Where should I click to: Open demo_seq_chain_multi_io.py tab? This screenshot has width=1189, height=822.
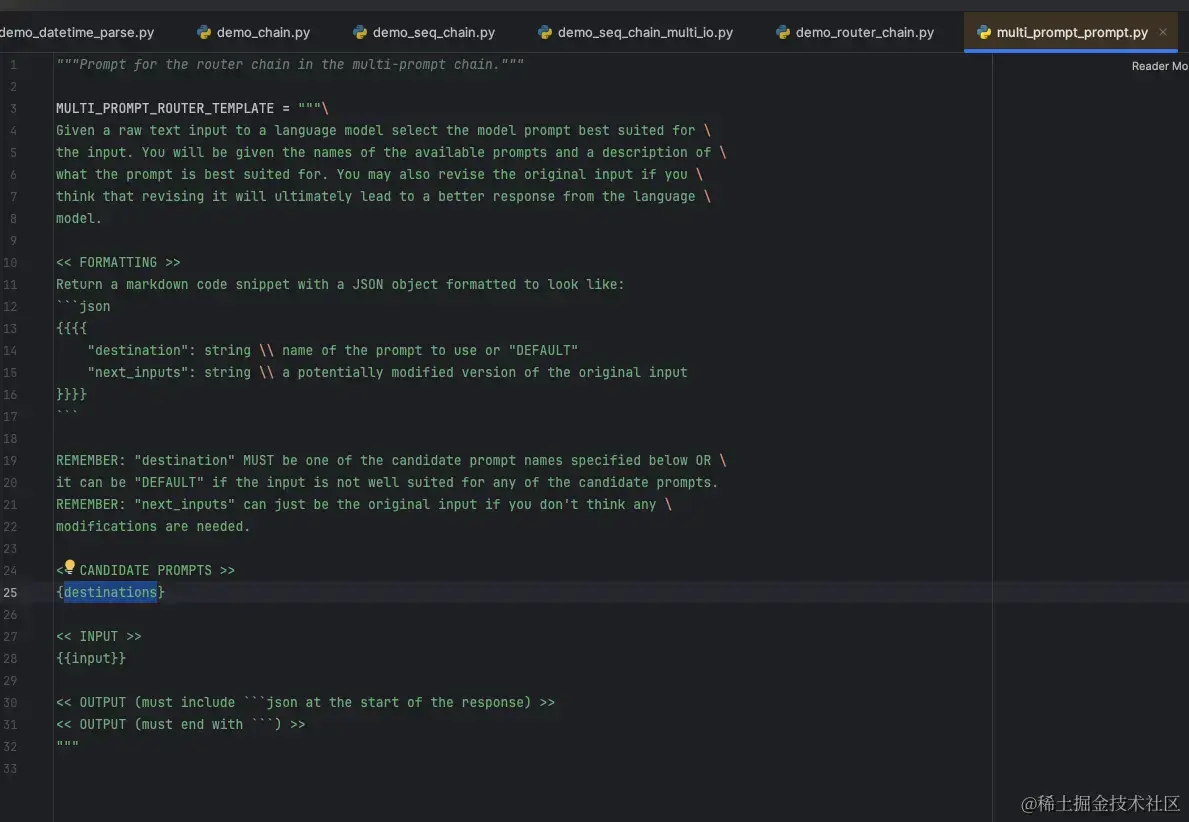click(635, 33)
